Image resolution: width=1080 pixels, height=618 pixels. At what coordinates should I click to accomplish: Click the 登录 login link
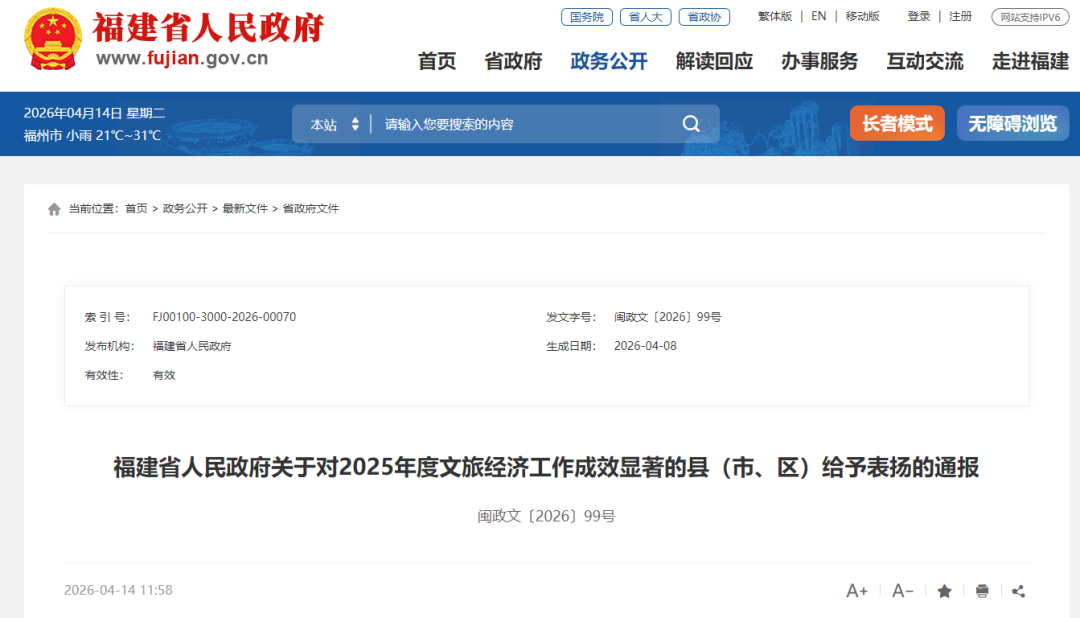click(918, 16)
